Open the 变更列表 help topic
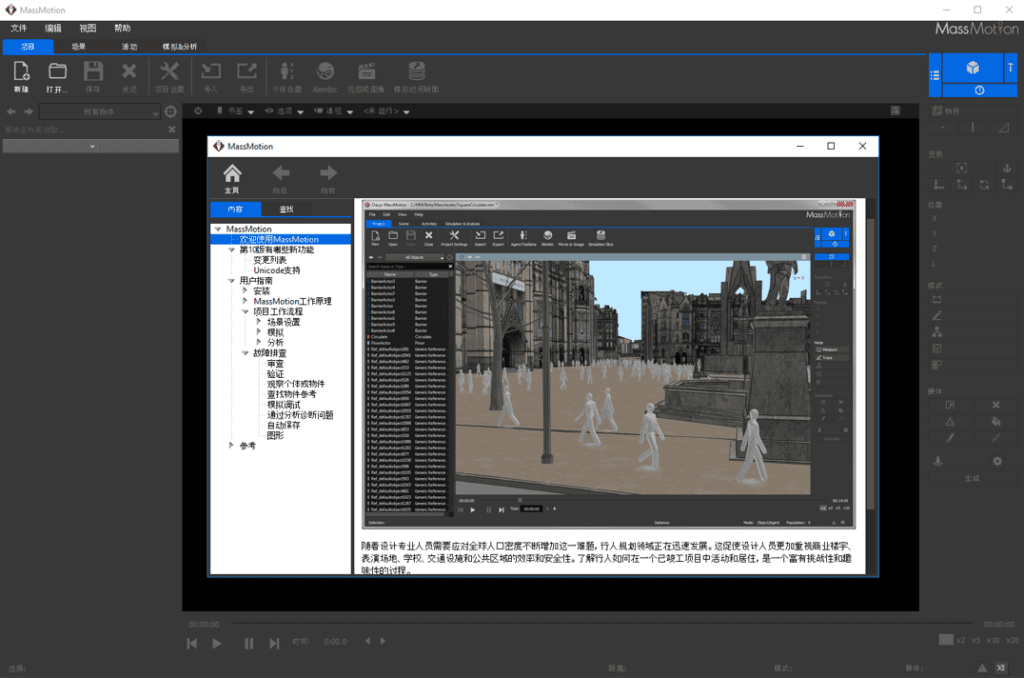This screenshot has width=1024, height=678. 270,260
